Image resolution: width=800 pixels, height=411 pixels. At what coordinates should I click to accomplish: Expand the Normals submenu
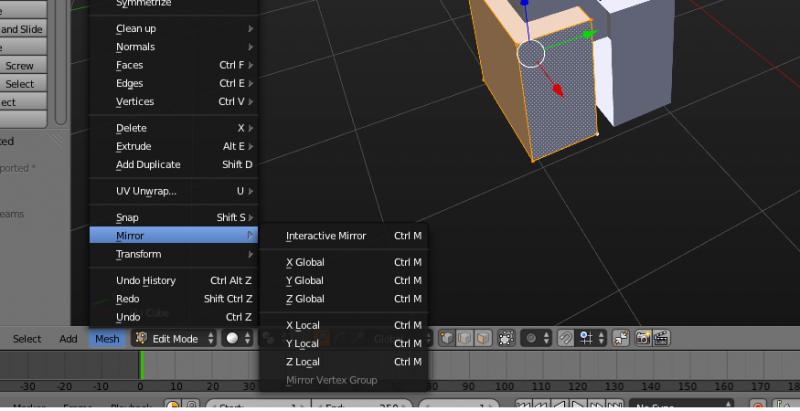coord(173,47)
